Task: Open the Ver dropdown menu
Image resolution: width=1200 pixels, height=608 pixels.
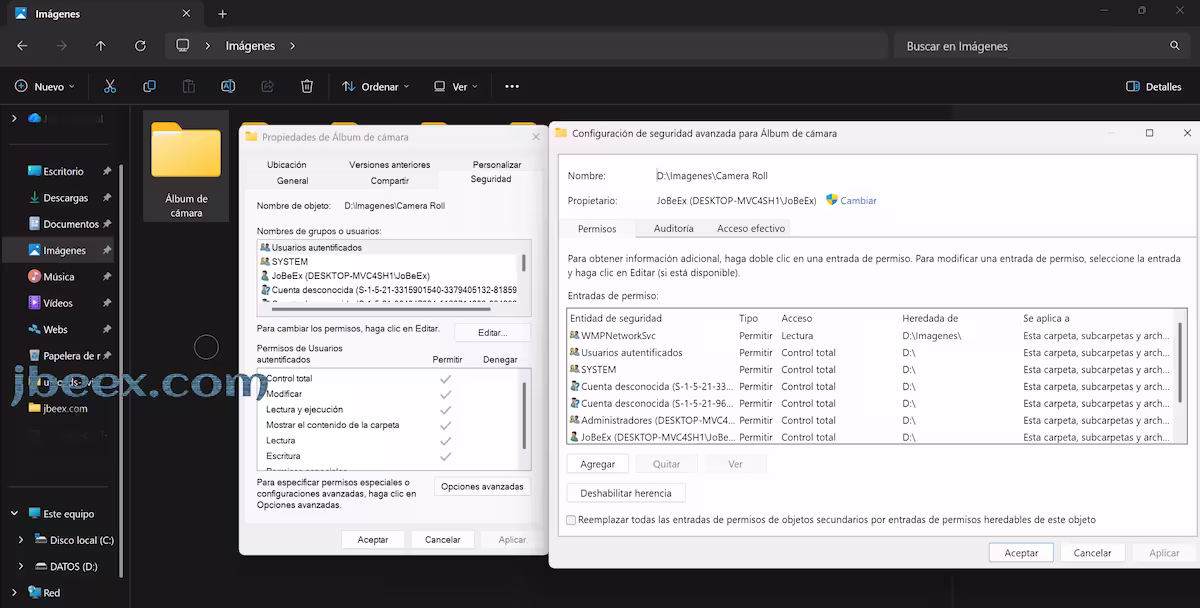Action: [454, 87]
